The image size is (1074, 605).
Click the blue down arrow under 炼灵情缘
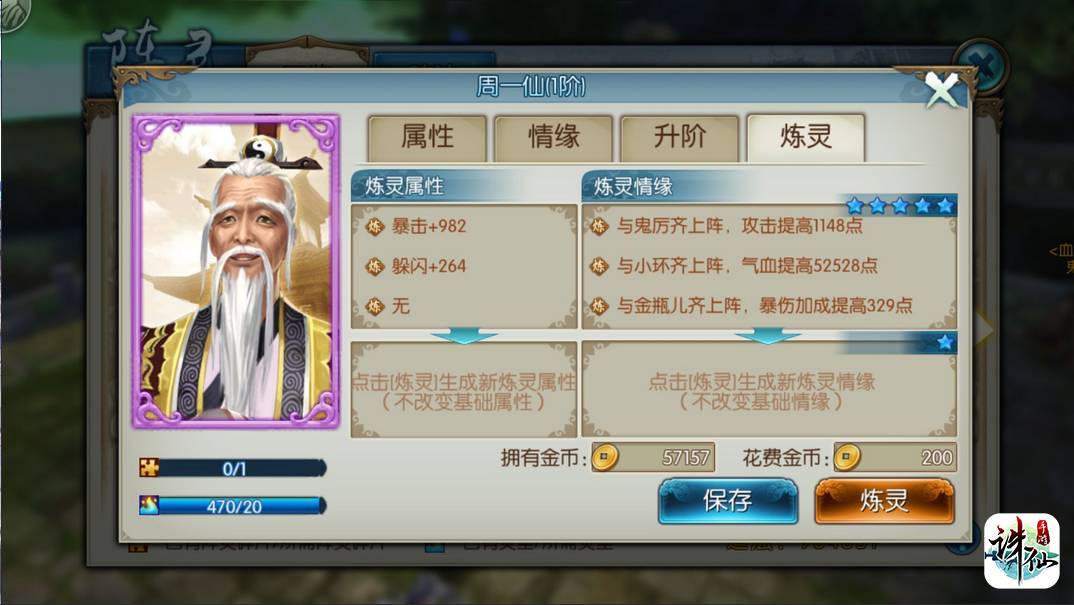coord(767,336)
